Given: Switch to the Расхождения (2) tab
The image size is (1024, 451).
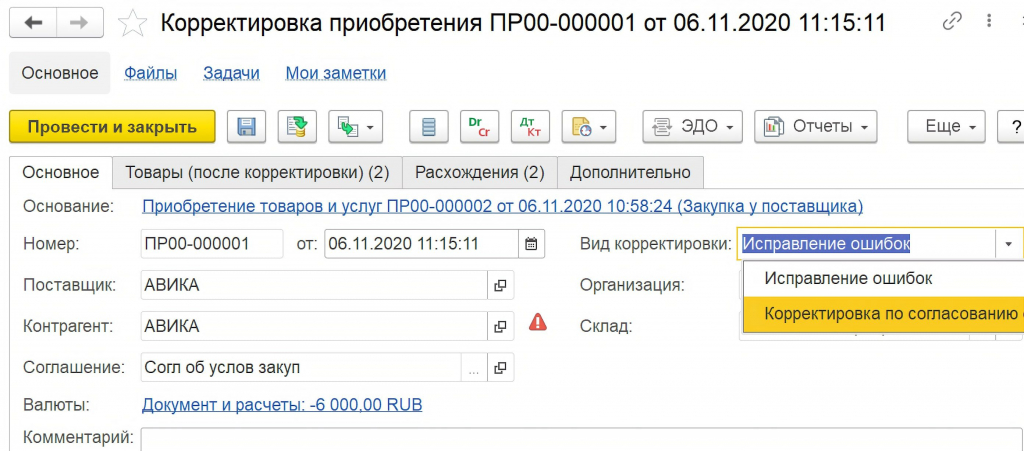Looking at the screenshot, I should pos(479,172).
